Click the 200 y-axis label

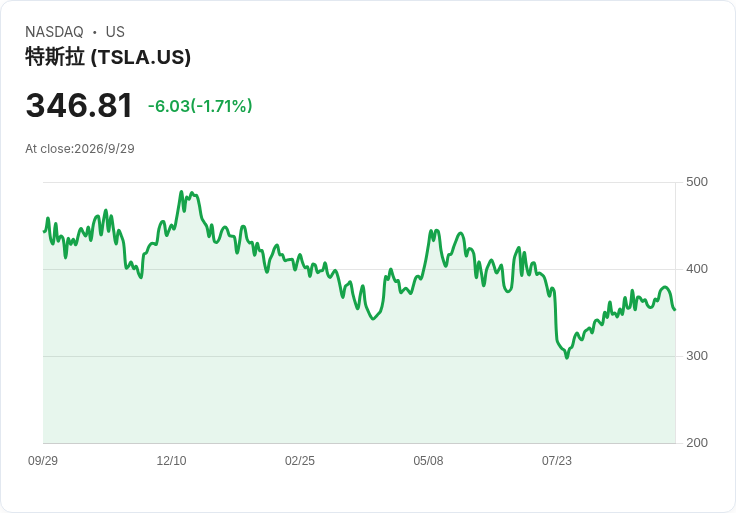(x=697, y=443)
